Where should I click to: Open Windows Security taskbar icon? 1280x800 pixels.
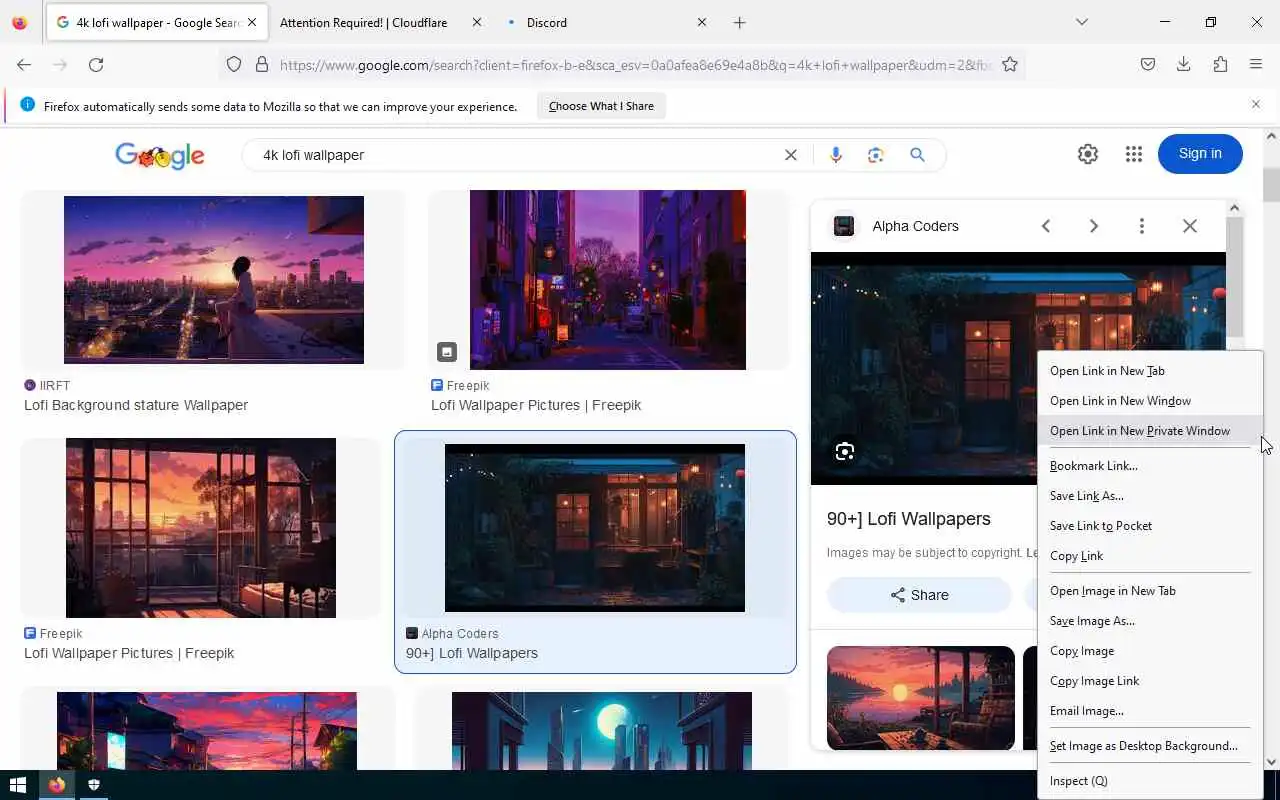tap(94, 785)
